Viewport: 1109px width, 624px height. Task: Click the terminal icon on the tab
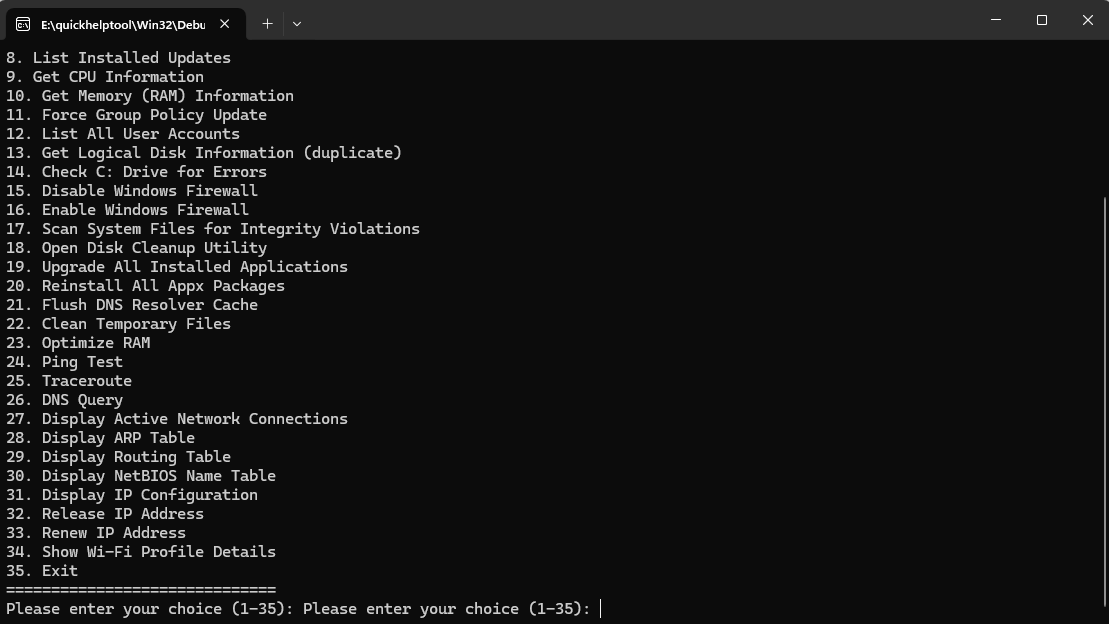point(23,24)
